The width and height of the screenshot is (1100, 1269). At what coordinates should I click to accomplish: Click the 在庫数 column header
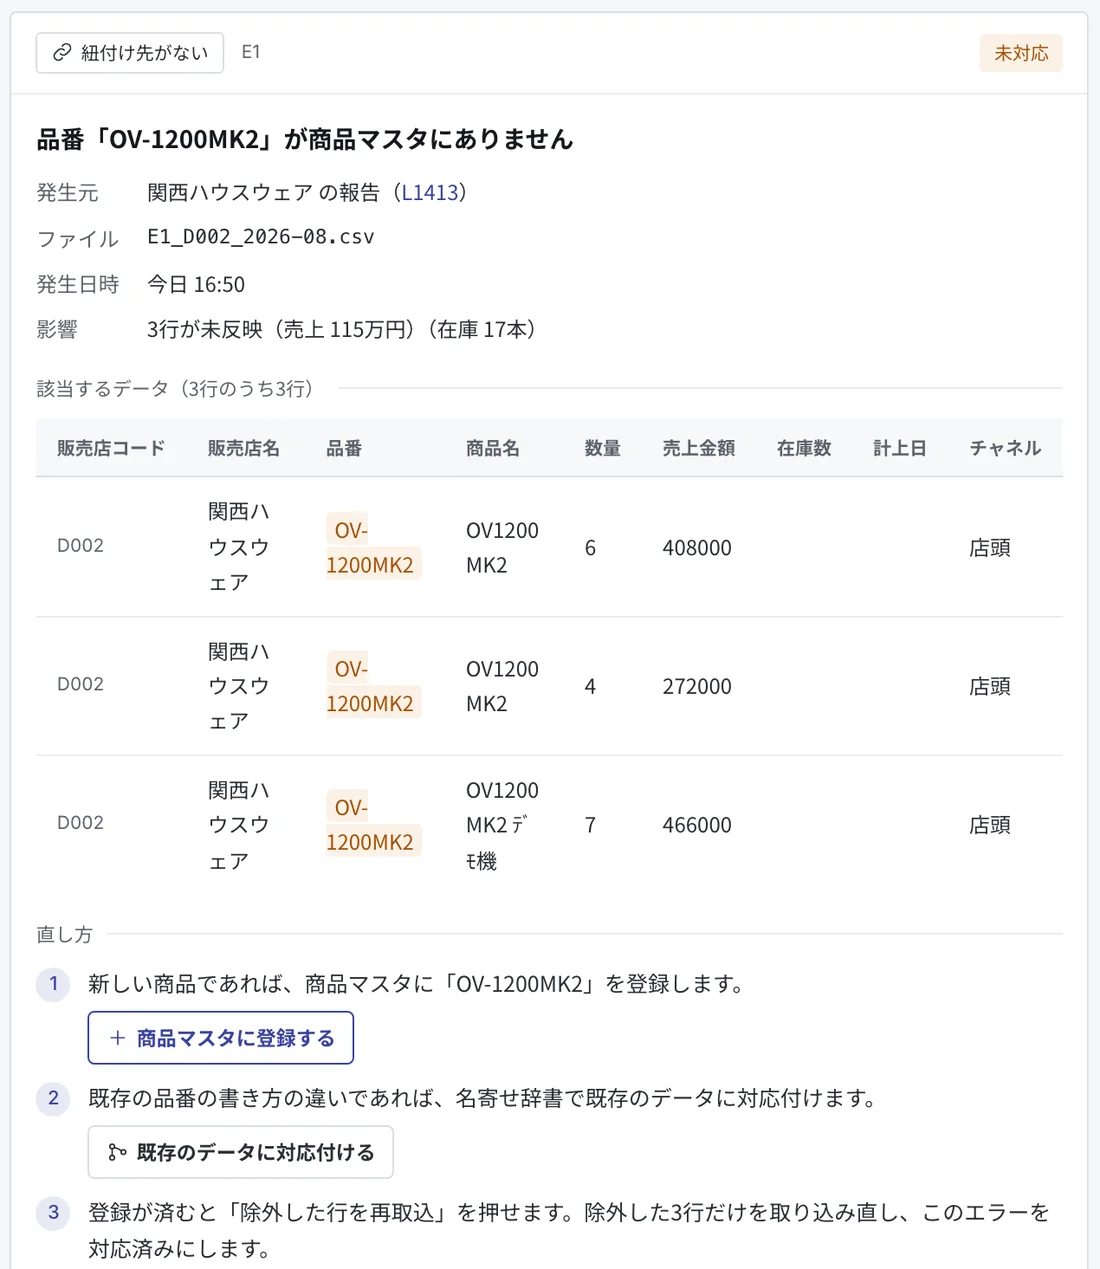(804, 448)
